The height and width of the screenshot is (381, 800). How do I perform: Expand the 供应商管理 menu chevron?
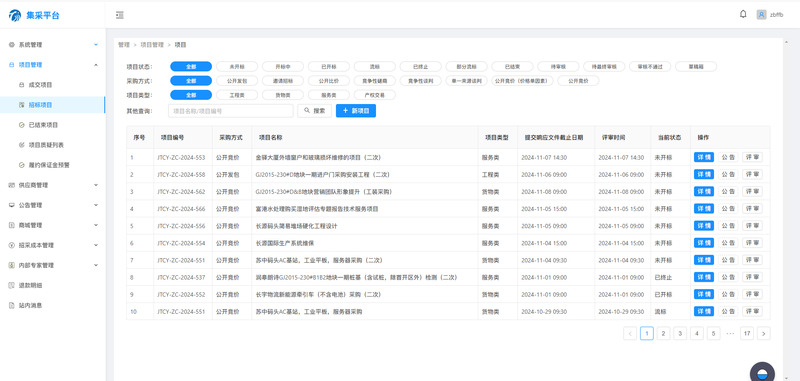[96, 185]
